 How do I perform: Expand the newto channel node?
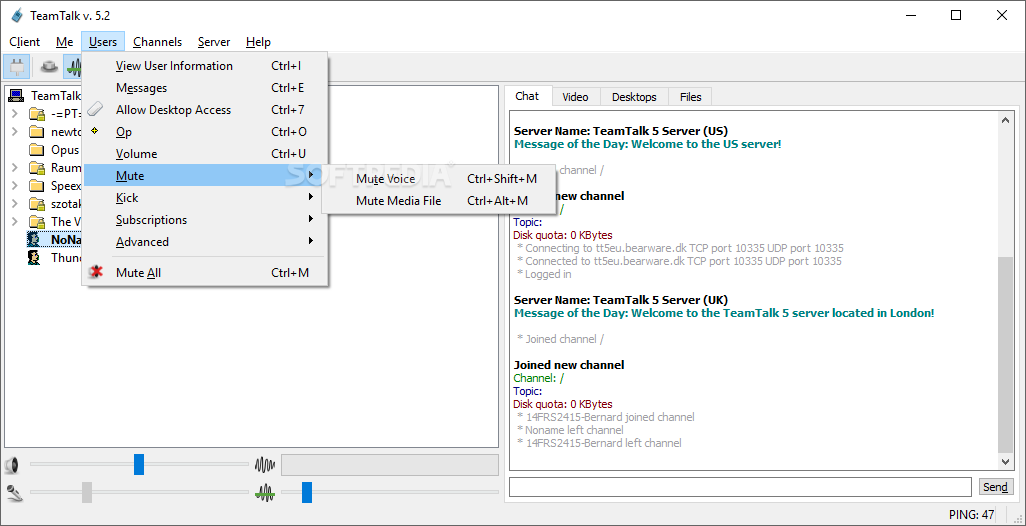point(14,132)
